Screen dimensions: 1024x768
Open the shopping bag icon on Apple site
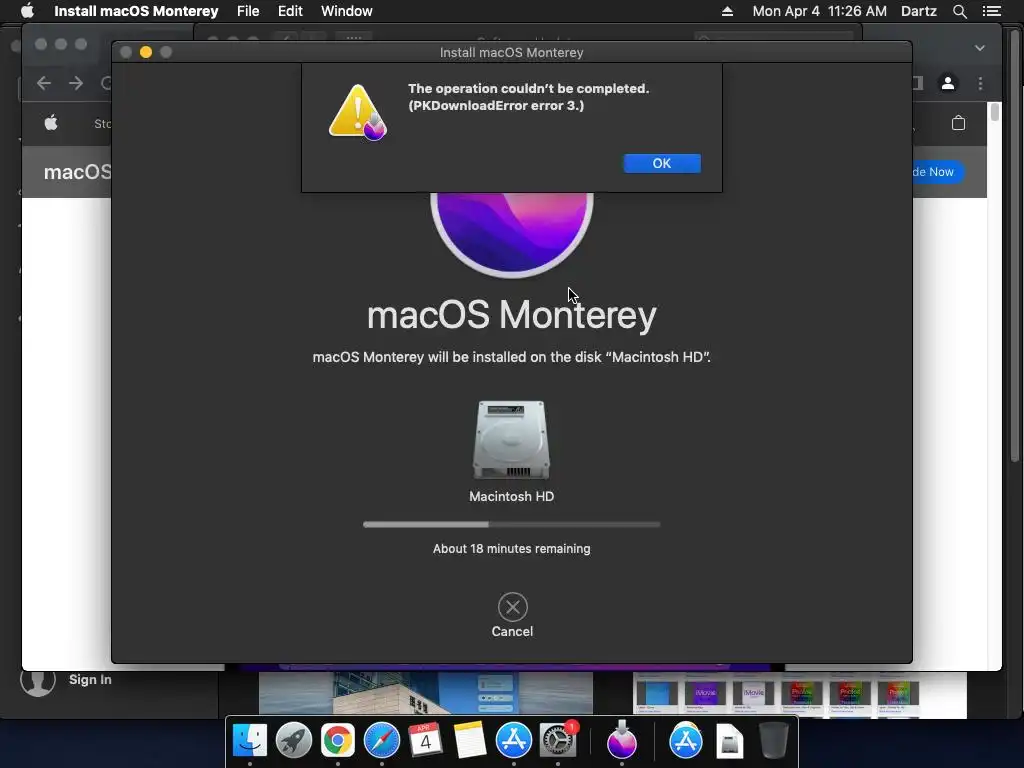[958, 123]
